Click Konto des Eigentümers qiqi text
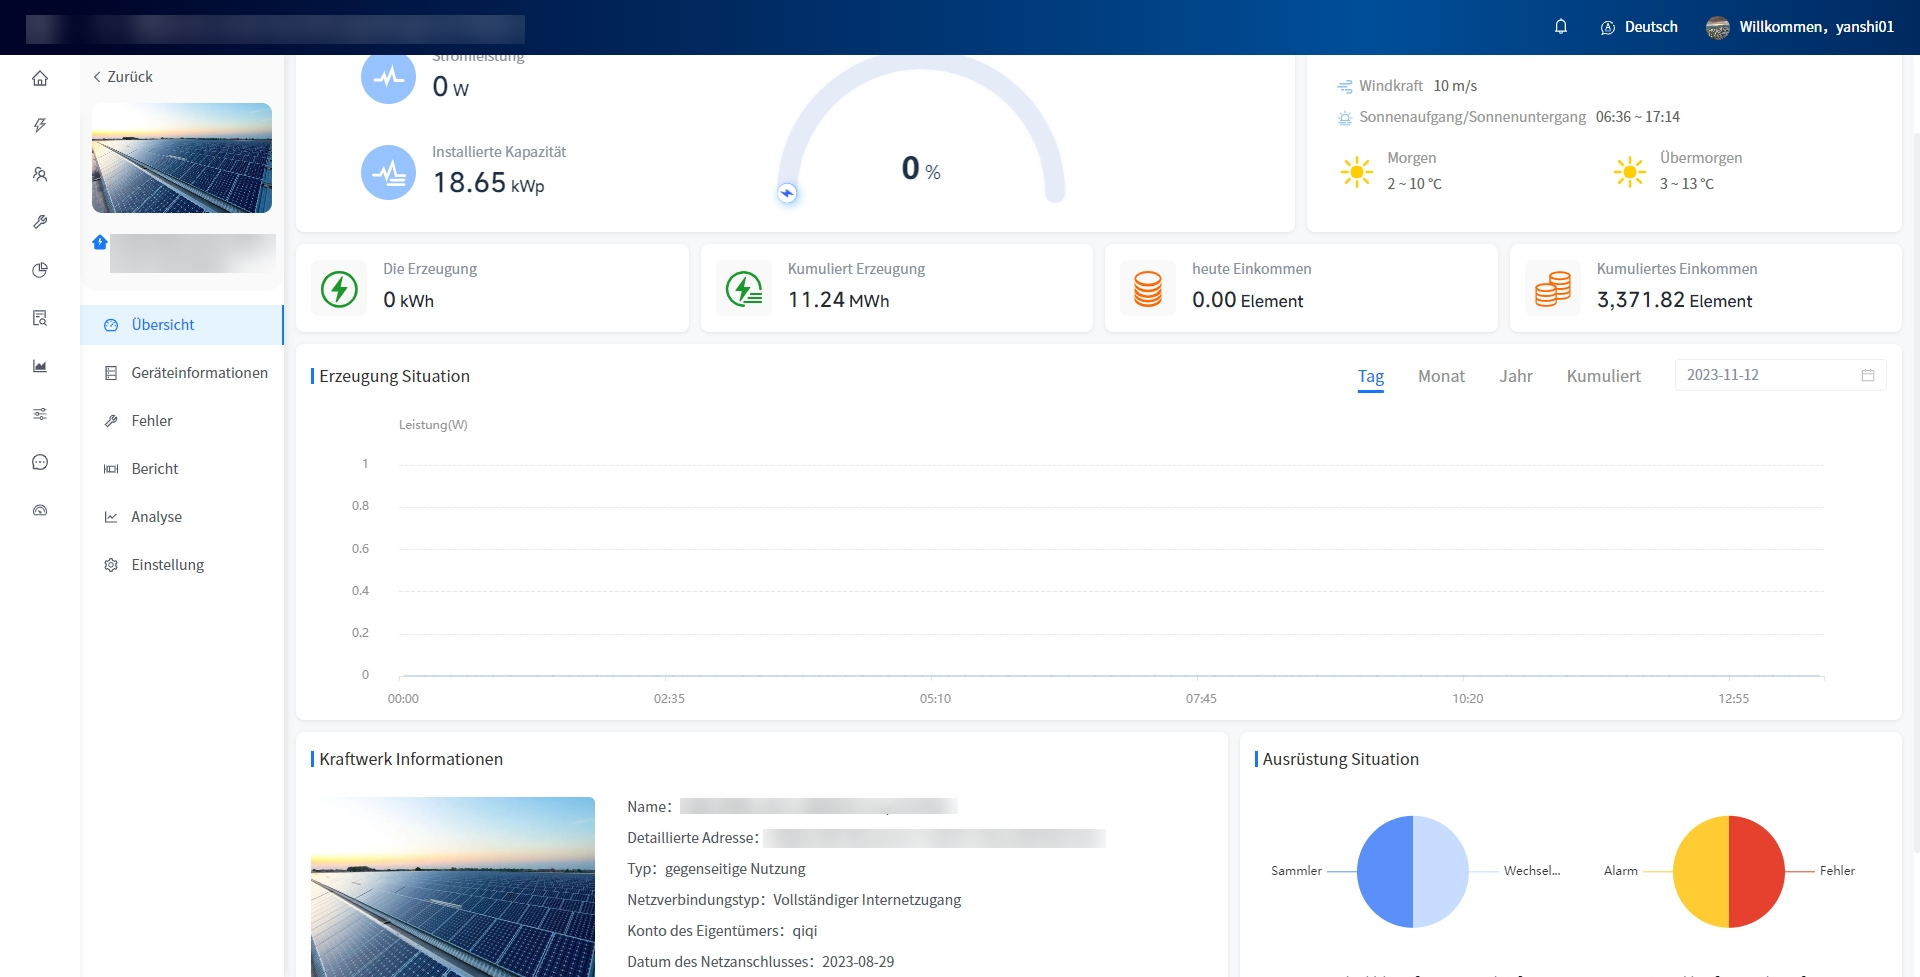This screenshot has height=977, width=1920. (722, 931)
